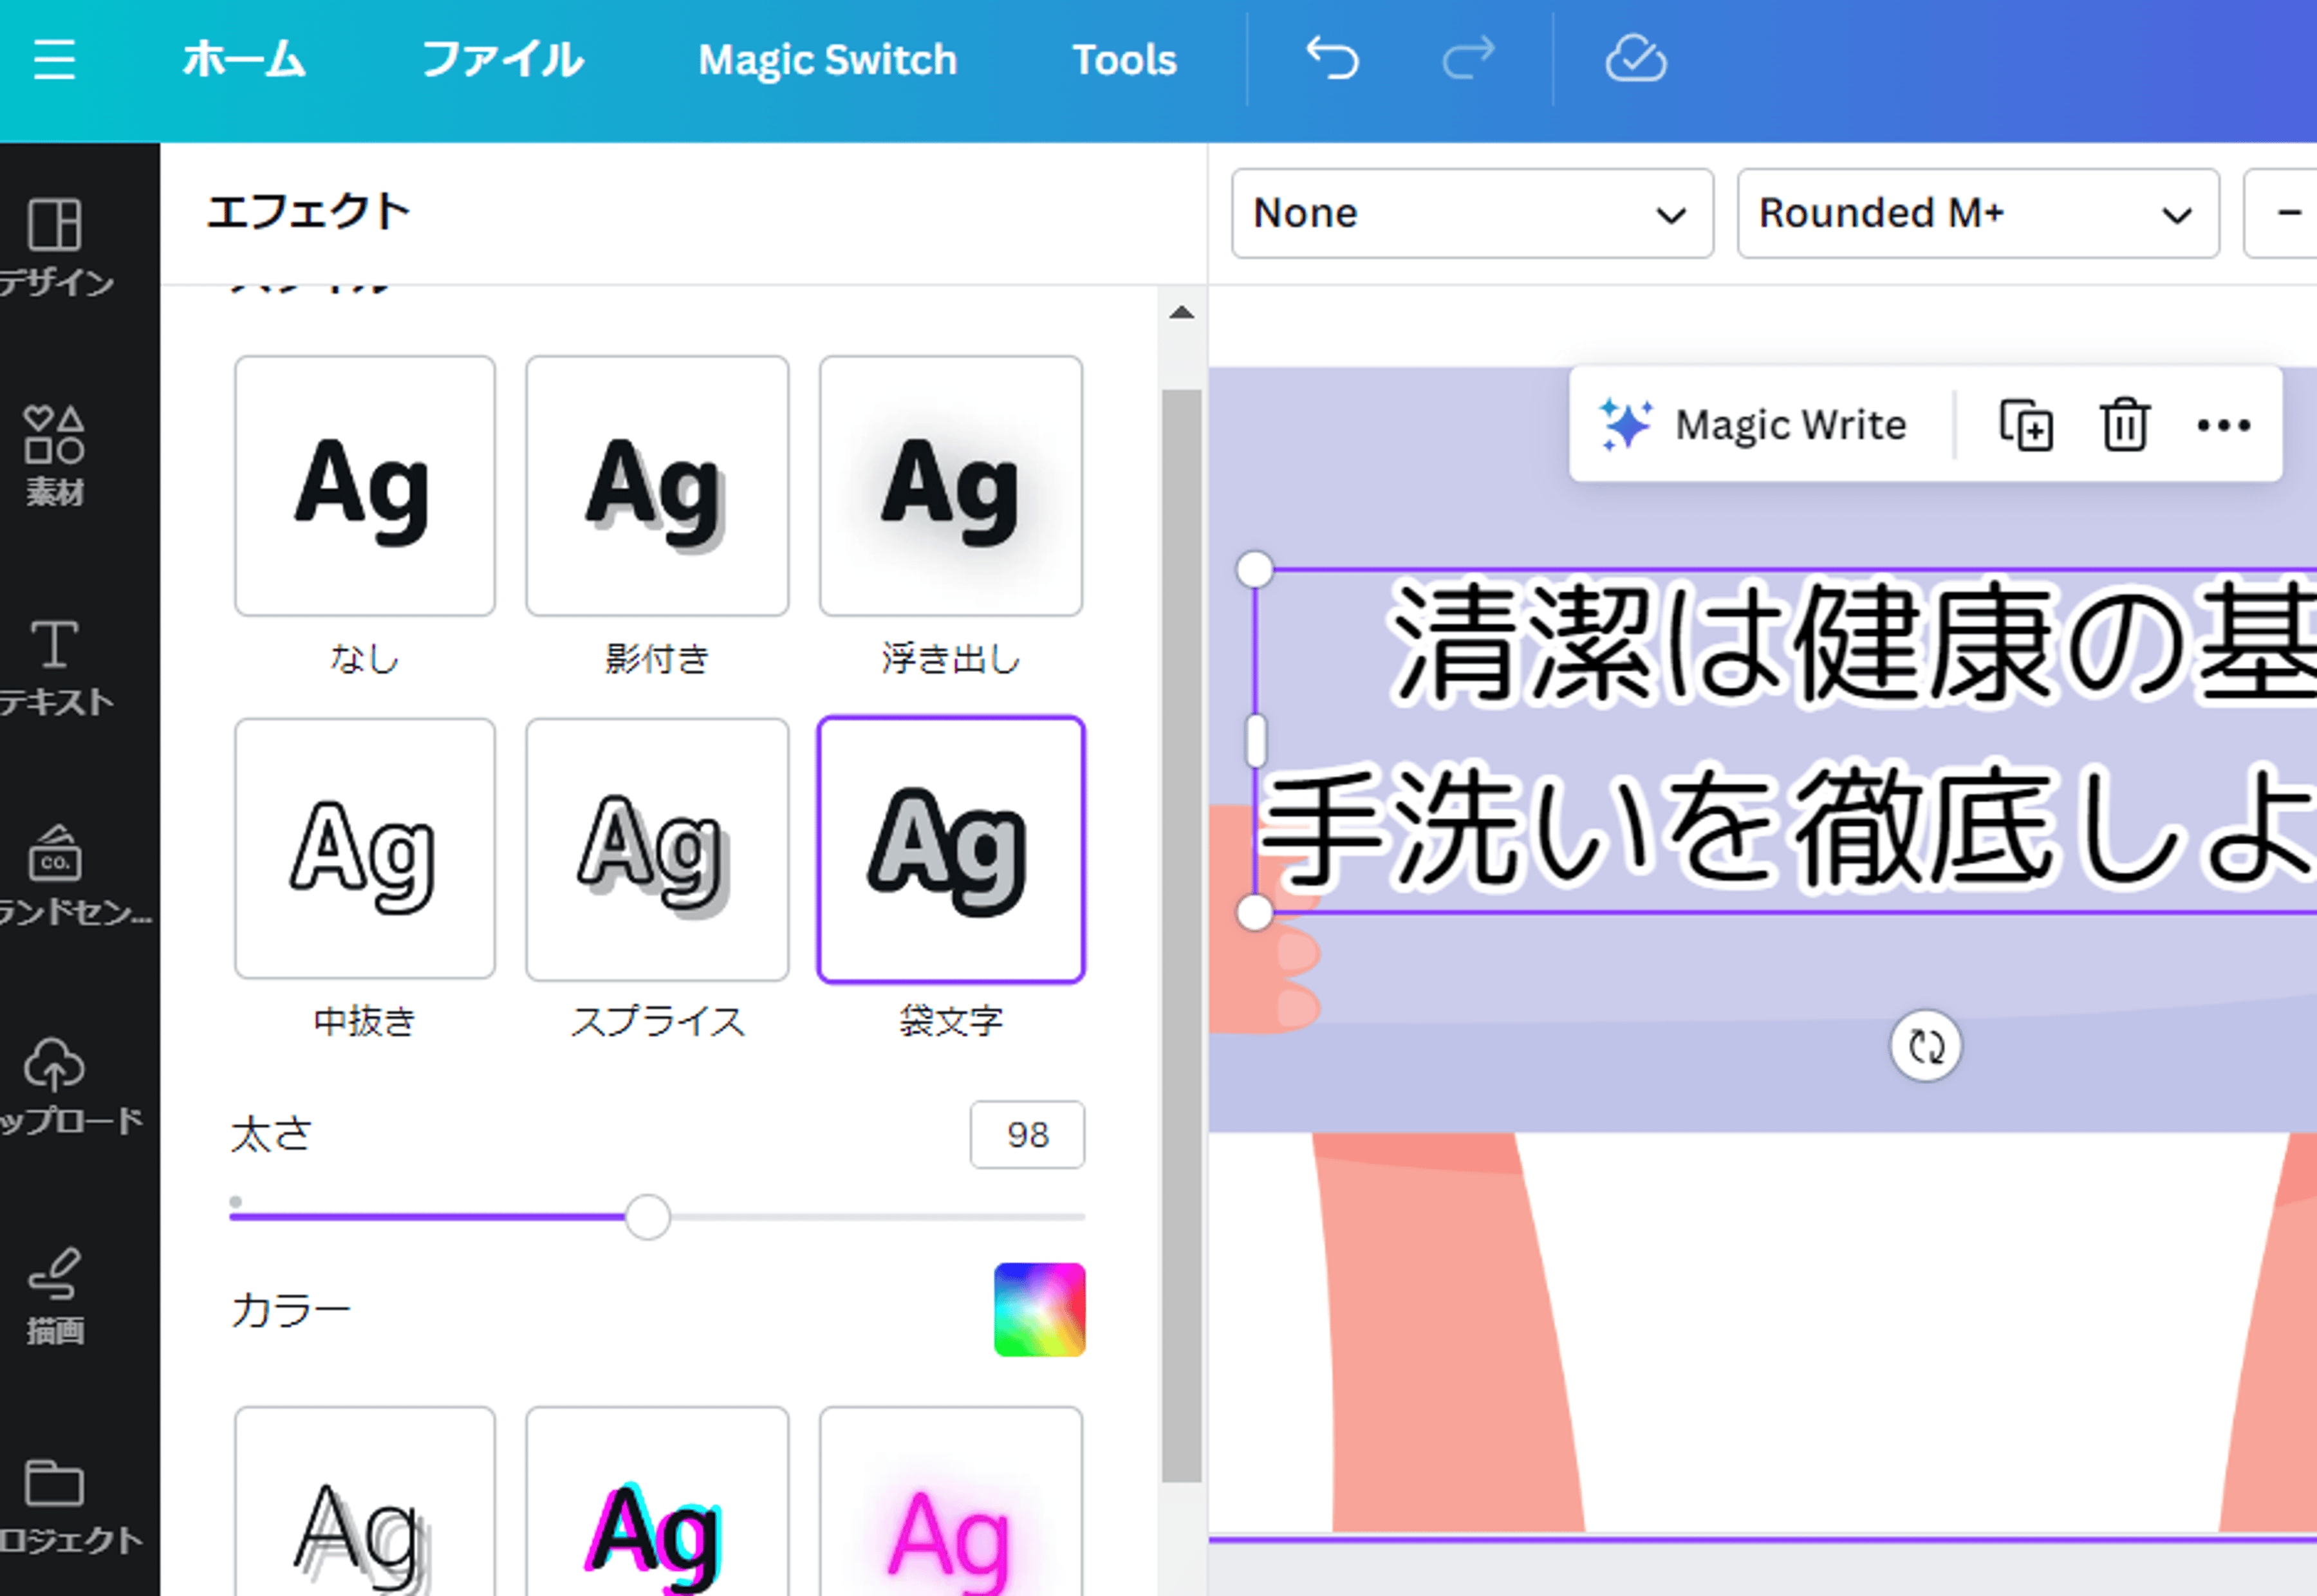Open more options three-dot menu

pos(2223,425)
